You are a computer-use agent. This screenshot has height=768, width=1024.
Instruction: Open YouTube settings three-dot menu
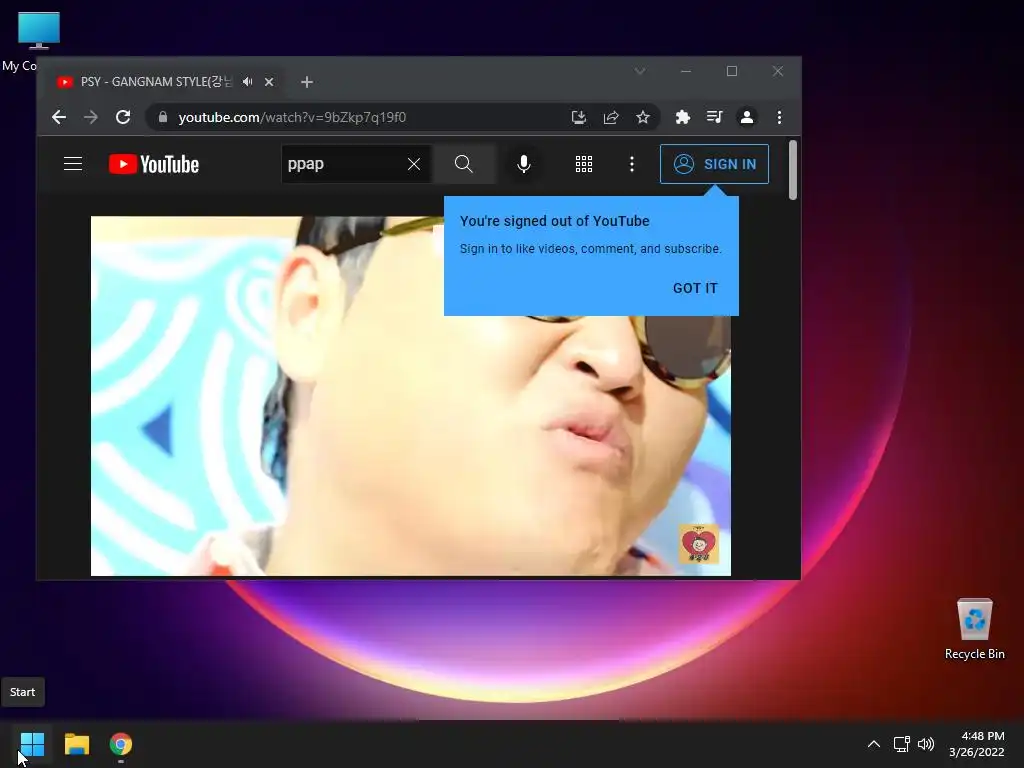tap(632, 164)
